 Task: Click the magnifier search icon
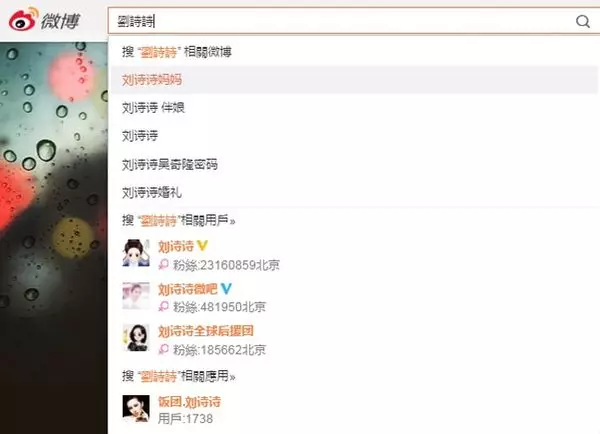582,21
